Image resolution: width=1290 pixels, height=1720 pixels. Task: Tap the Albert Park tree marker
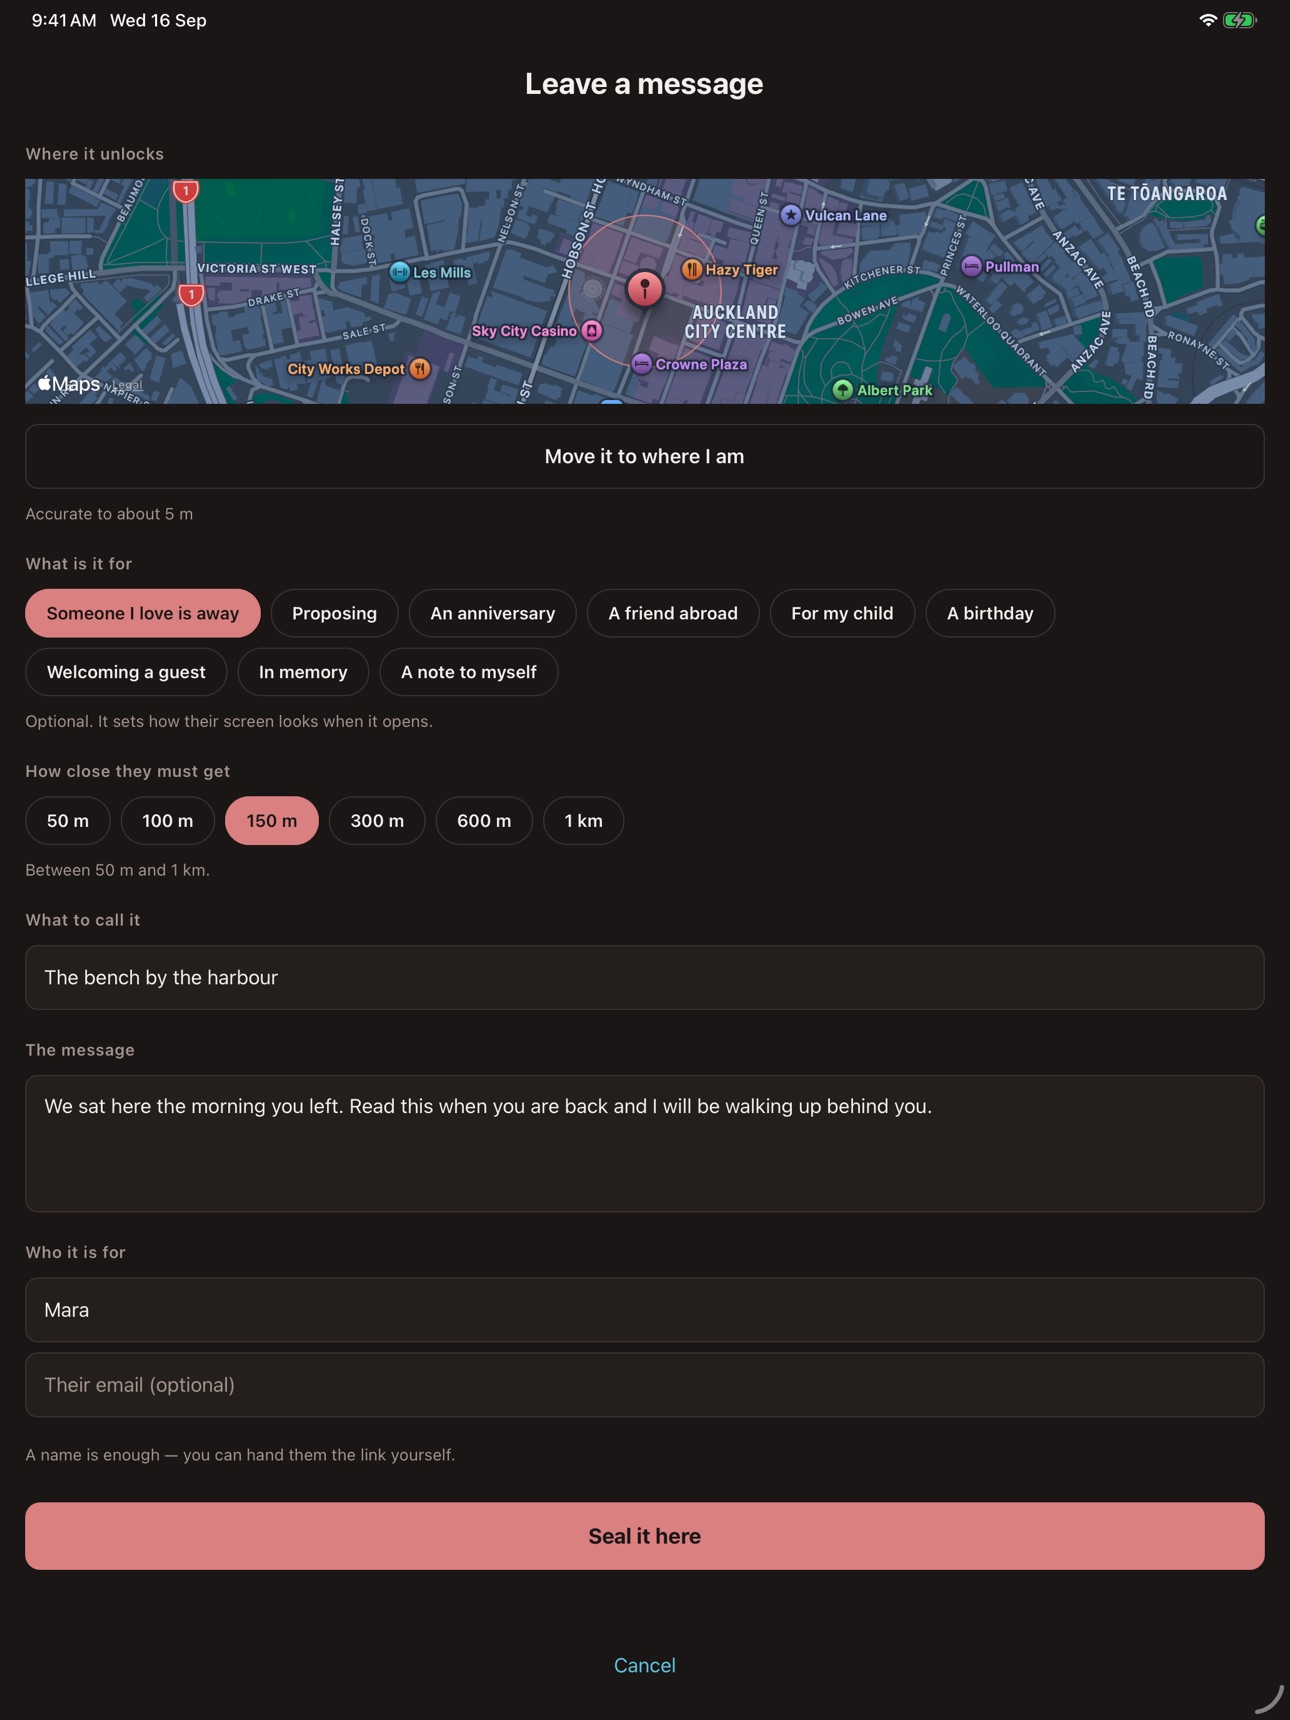[843, 390]
